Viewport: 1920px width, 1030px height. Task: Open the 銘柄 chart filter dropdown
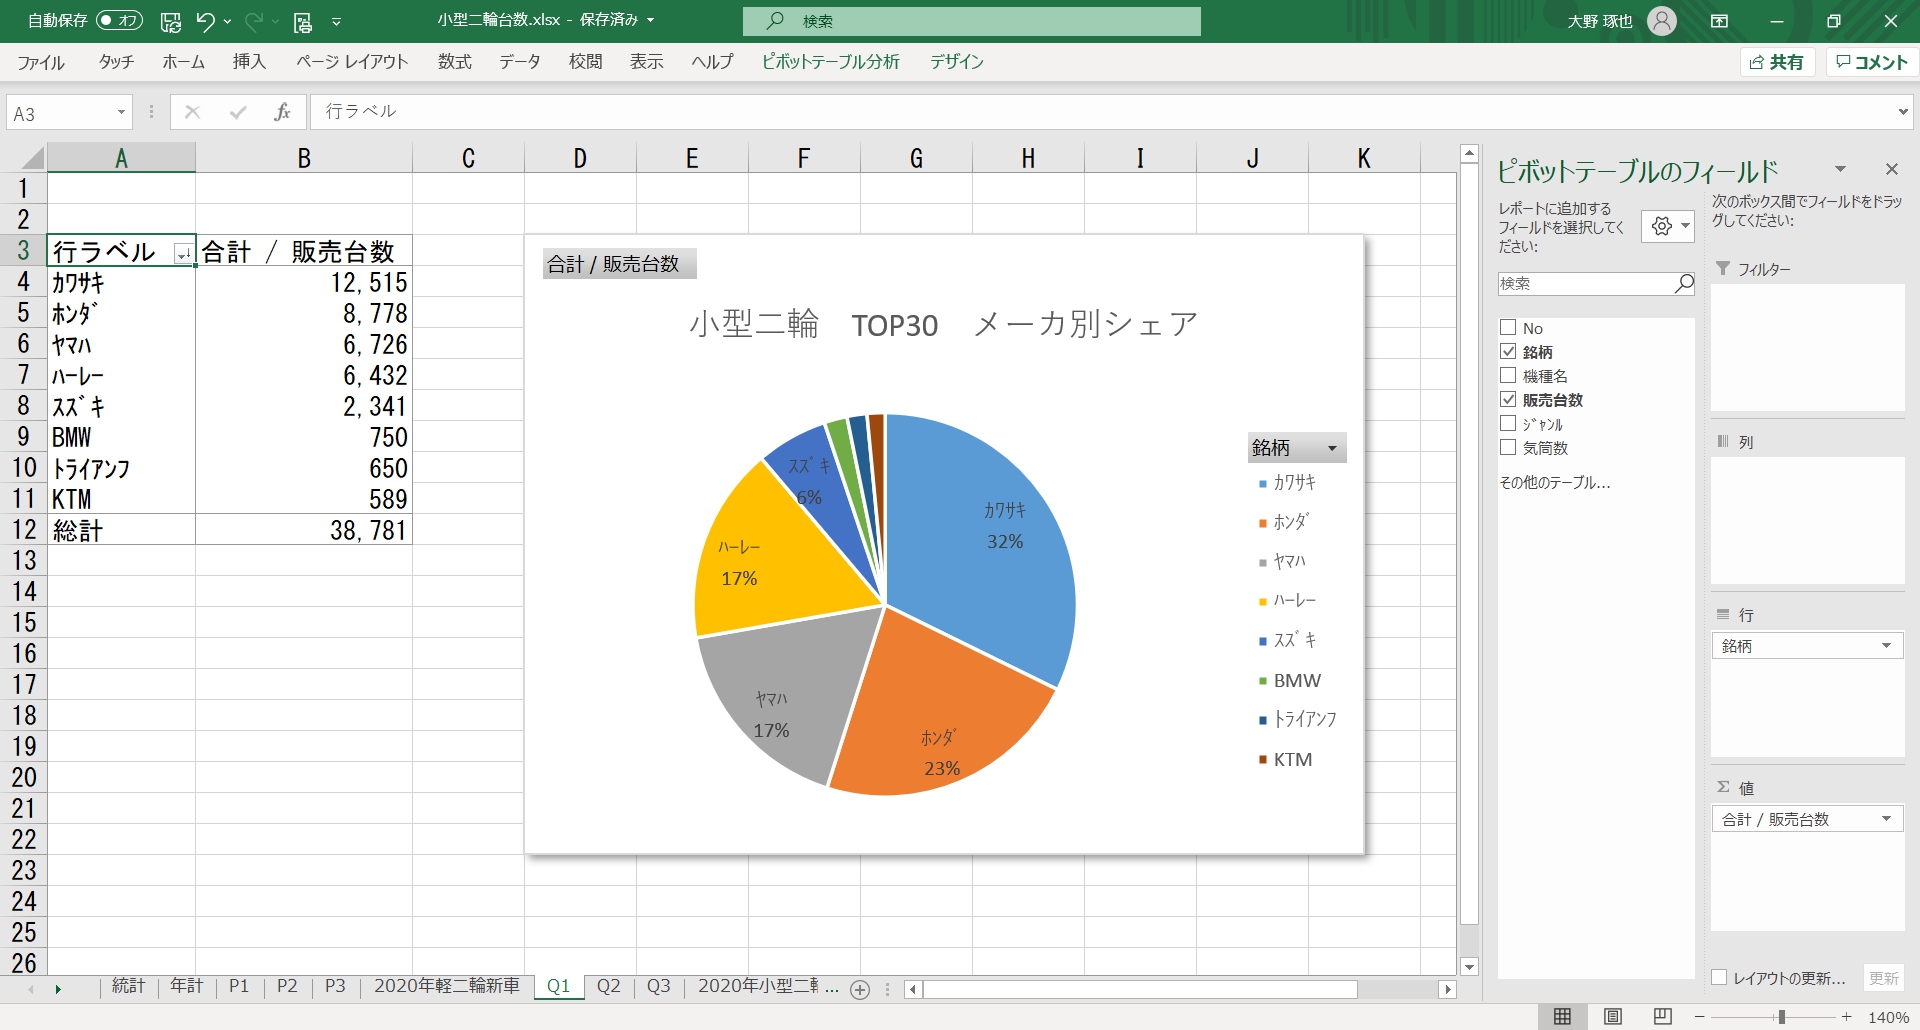[1332, 448]
